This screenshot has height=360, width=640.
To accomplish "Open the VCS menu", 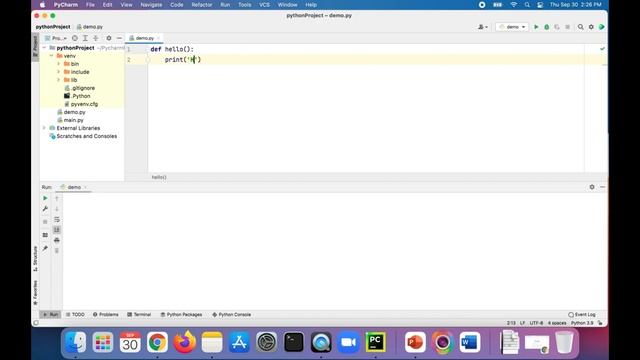I will coord(264,5).
